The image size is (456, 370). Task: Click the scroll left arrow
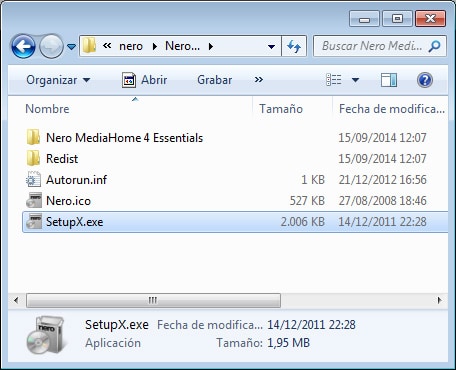pos(16,300)
